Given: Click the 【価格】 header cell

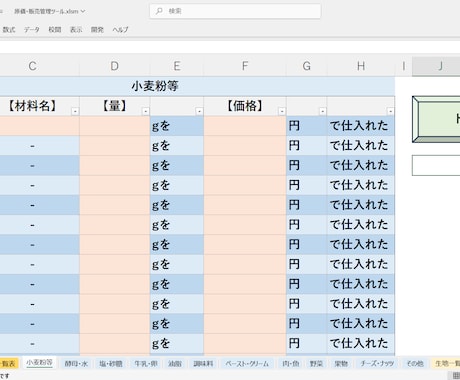Looking at the screenshot, I should click(245, 106).
